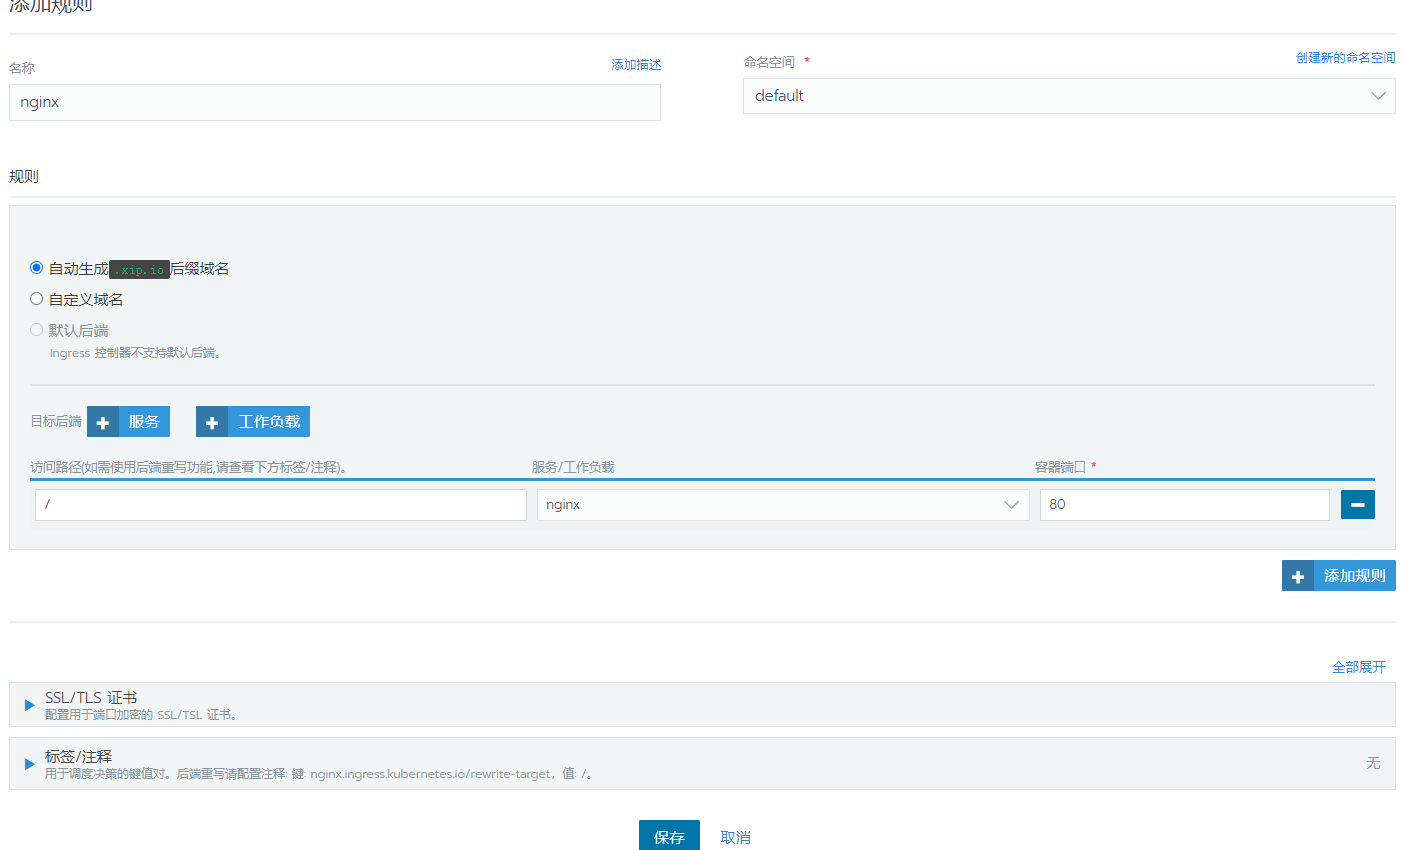Add a 工作负载 target backend
The image size is (1404, 850).
point(253,422)
